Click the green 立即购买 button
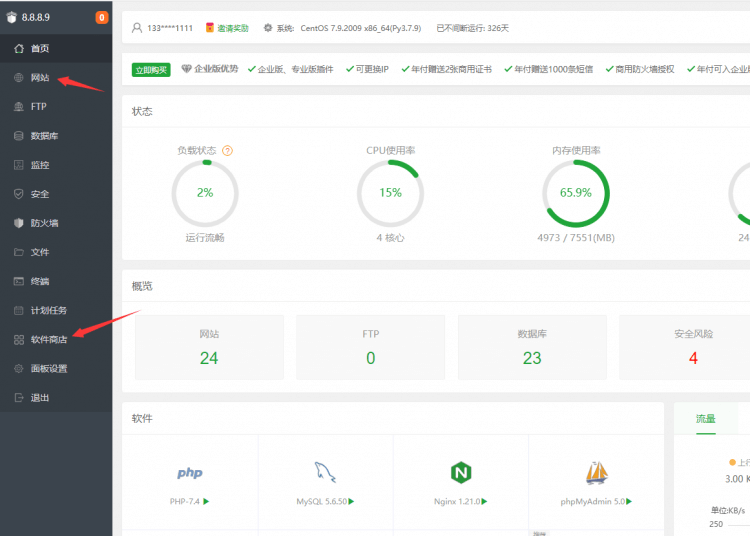This screenshot has width=750, height=536. pyautogui.click(x=151, y=69)
